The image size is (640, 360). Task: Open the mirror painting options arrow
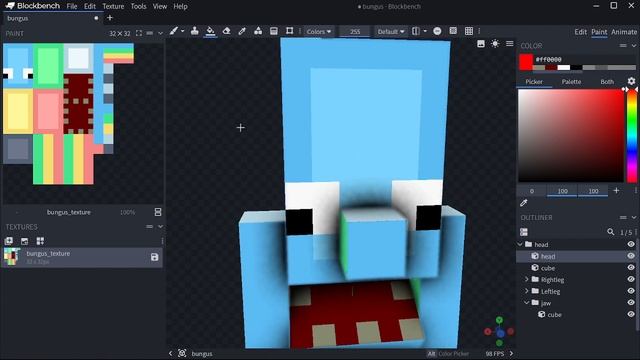(425, 31)
